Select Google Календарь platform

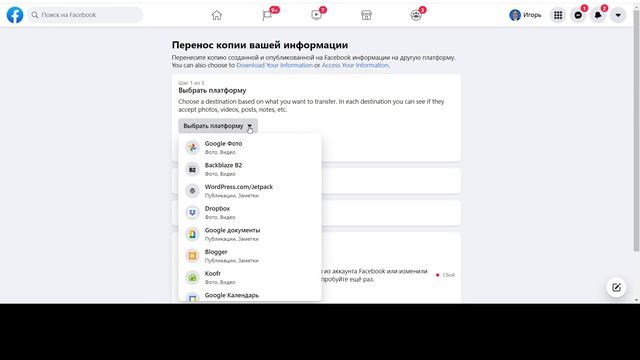(x=250, y=296)
